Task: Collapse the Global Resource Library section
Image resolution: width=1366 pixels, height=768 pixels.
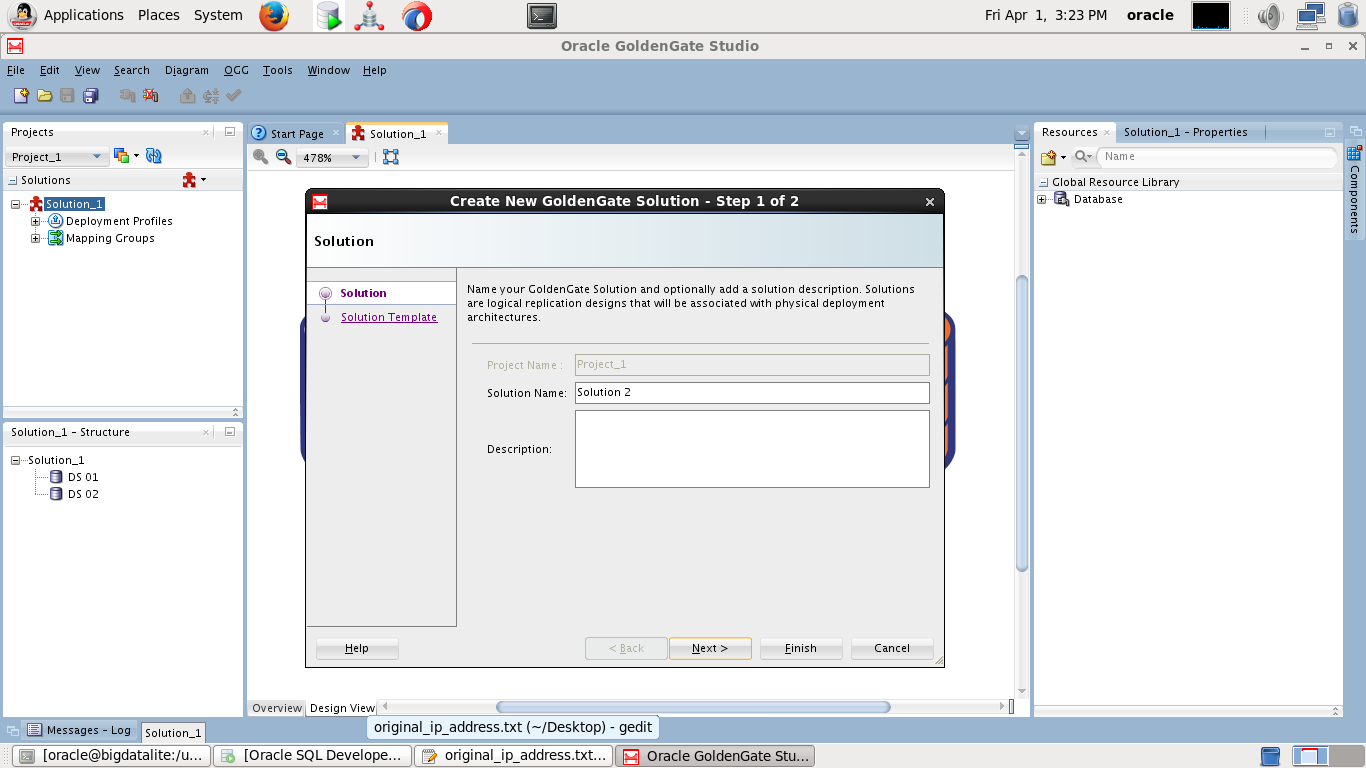Action: (x=1044, y=182)
